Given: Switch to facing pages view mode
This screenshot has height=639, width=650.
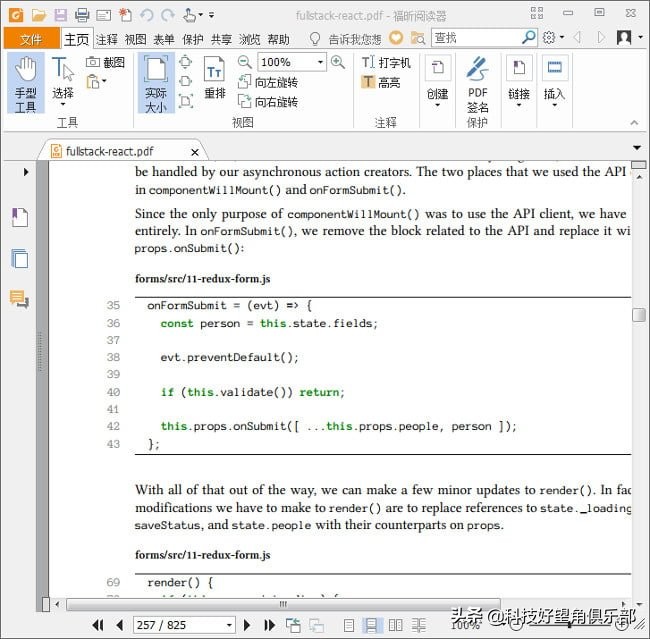Looking at the screenshot, I should pos(395,625).
